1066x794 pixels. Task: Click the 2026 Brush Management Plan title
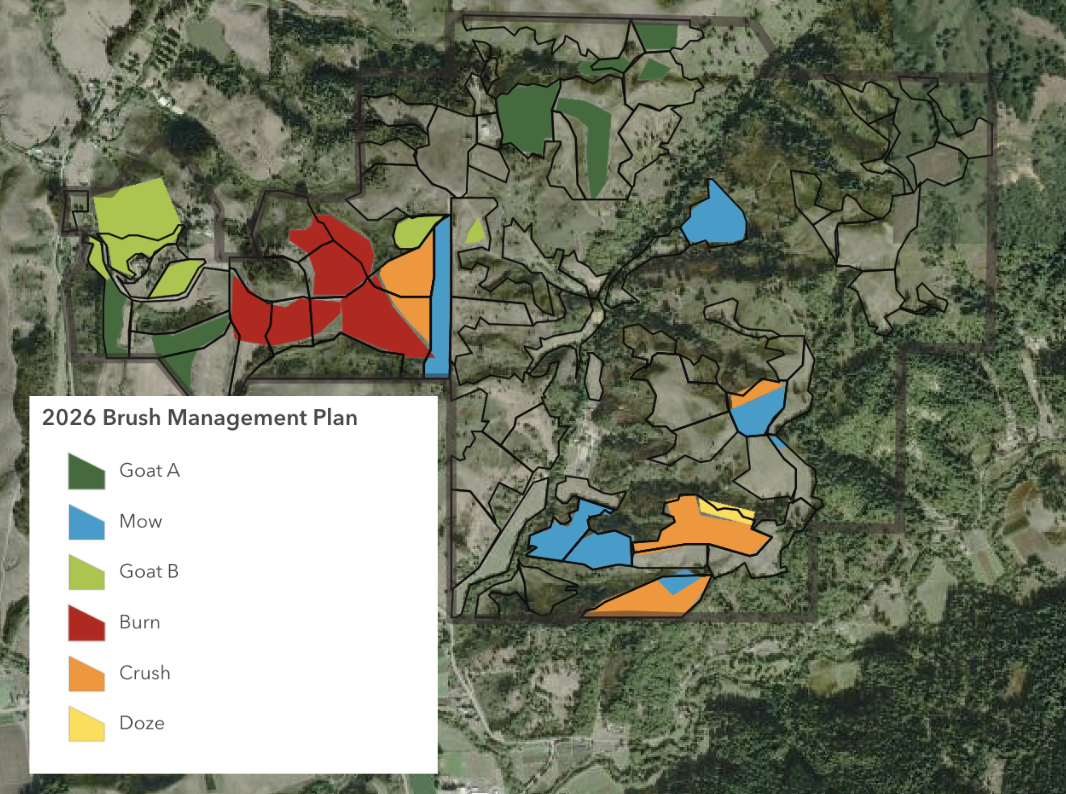click(200, 417)
